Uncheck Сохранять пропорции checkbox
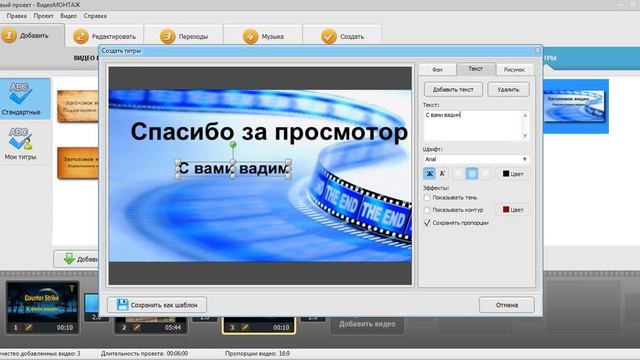The width and height of the screenshot is (640, 360). point(427,223)
